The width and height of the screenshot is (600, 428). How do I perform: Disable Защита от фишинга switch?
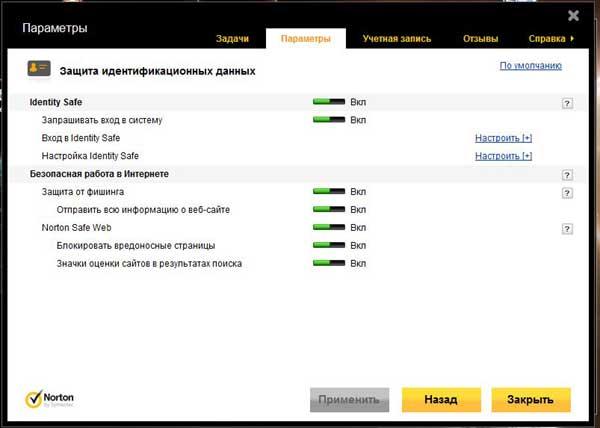pos(329,191)
